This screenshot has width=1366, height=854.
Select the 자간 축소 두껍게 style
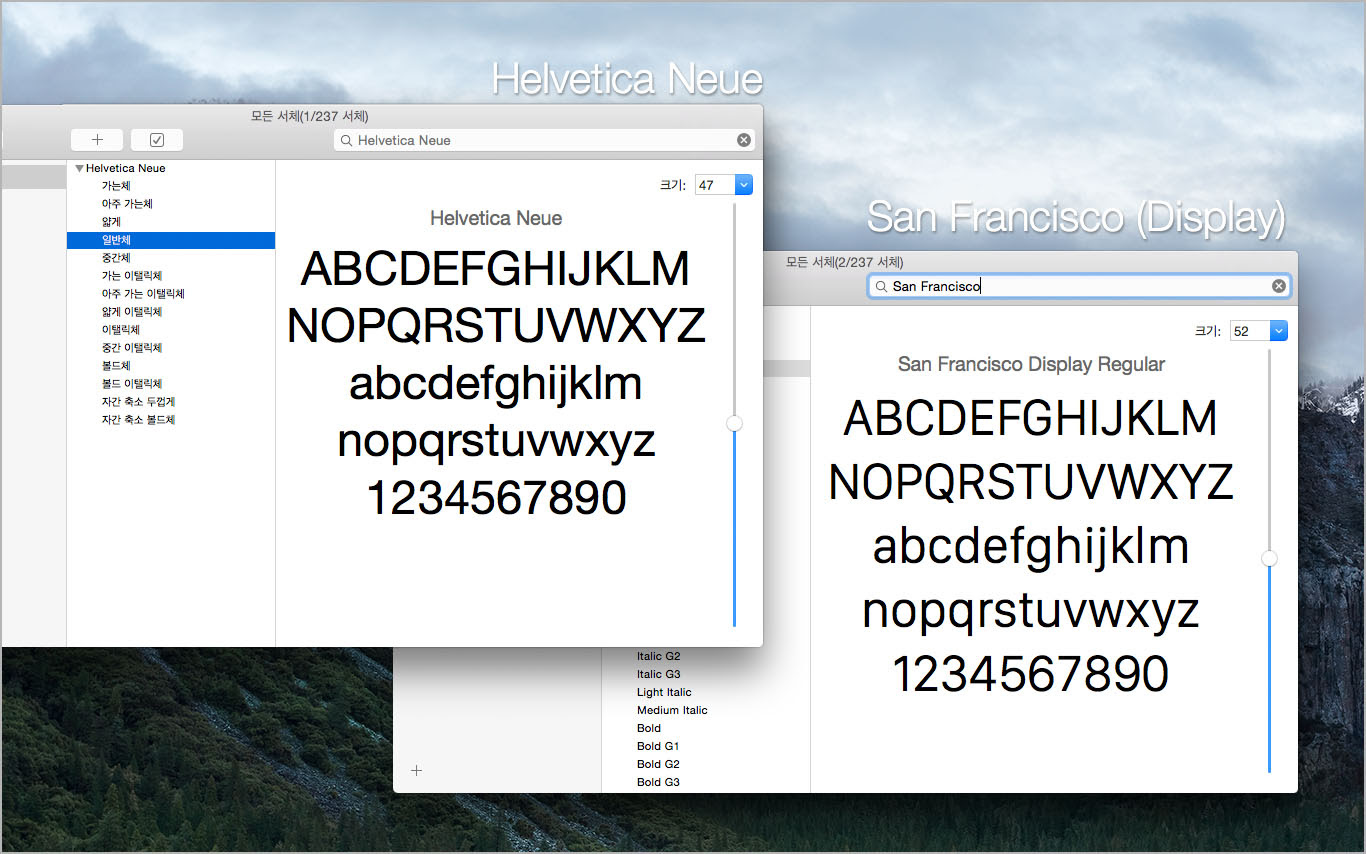138,402
